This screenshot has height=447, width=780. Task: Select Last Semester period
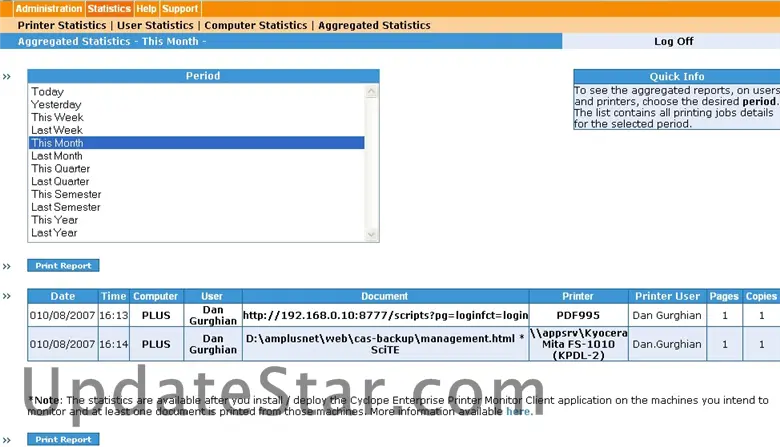pyautogui.click(x=196, y=207)
